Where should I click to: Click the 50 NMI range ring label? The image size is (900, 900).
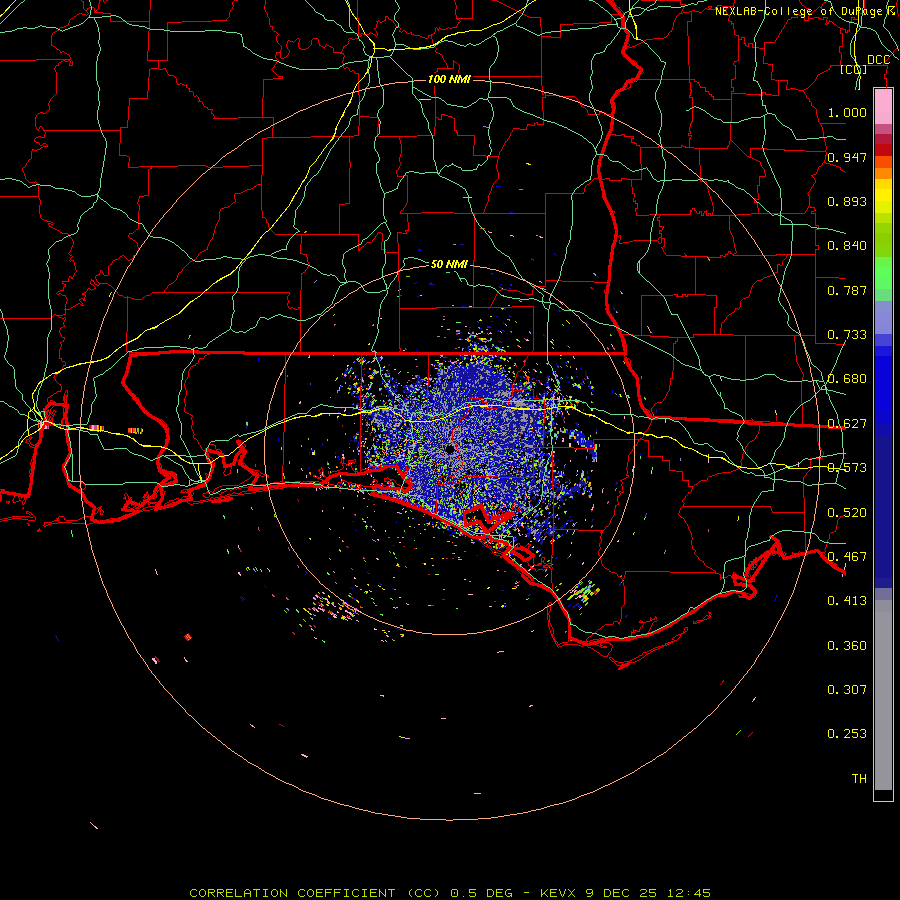pos(449,264)
